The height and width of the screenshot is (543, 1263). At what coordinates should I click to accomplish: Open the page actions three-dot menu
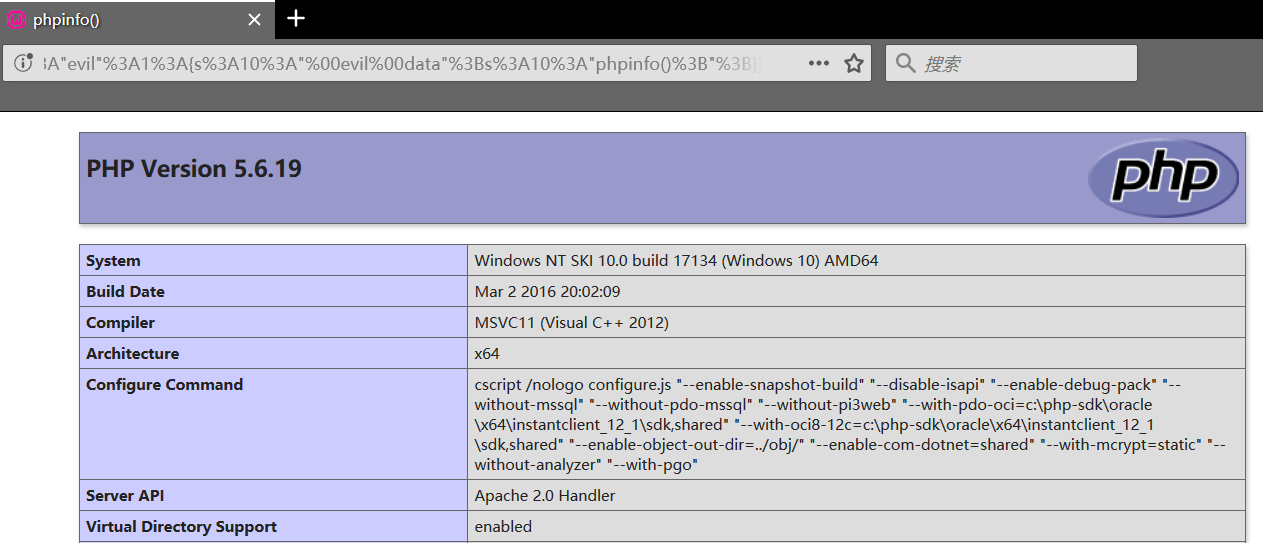tap(818, 63)
